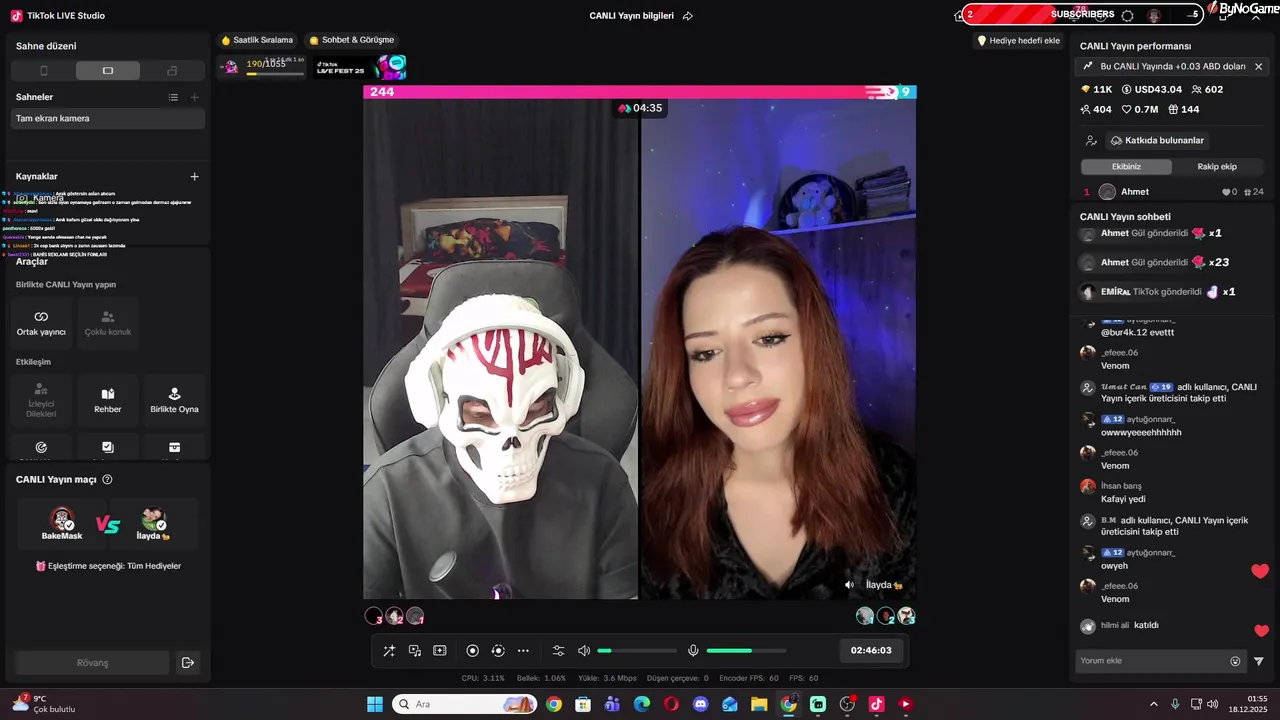Image resolution: width=1280 pixels, height=720 pixels.
Task: Open the Birlikte Oyna tool
Action: click(x=174, y=400)
